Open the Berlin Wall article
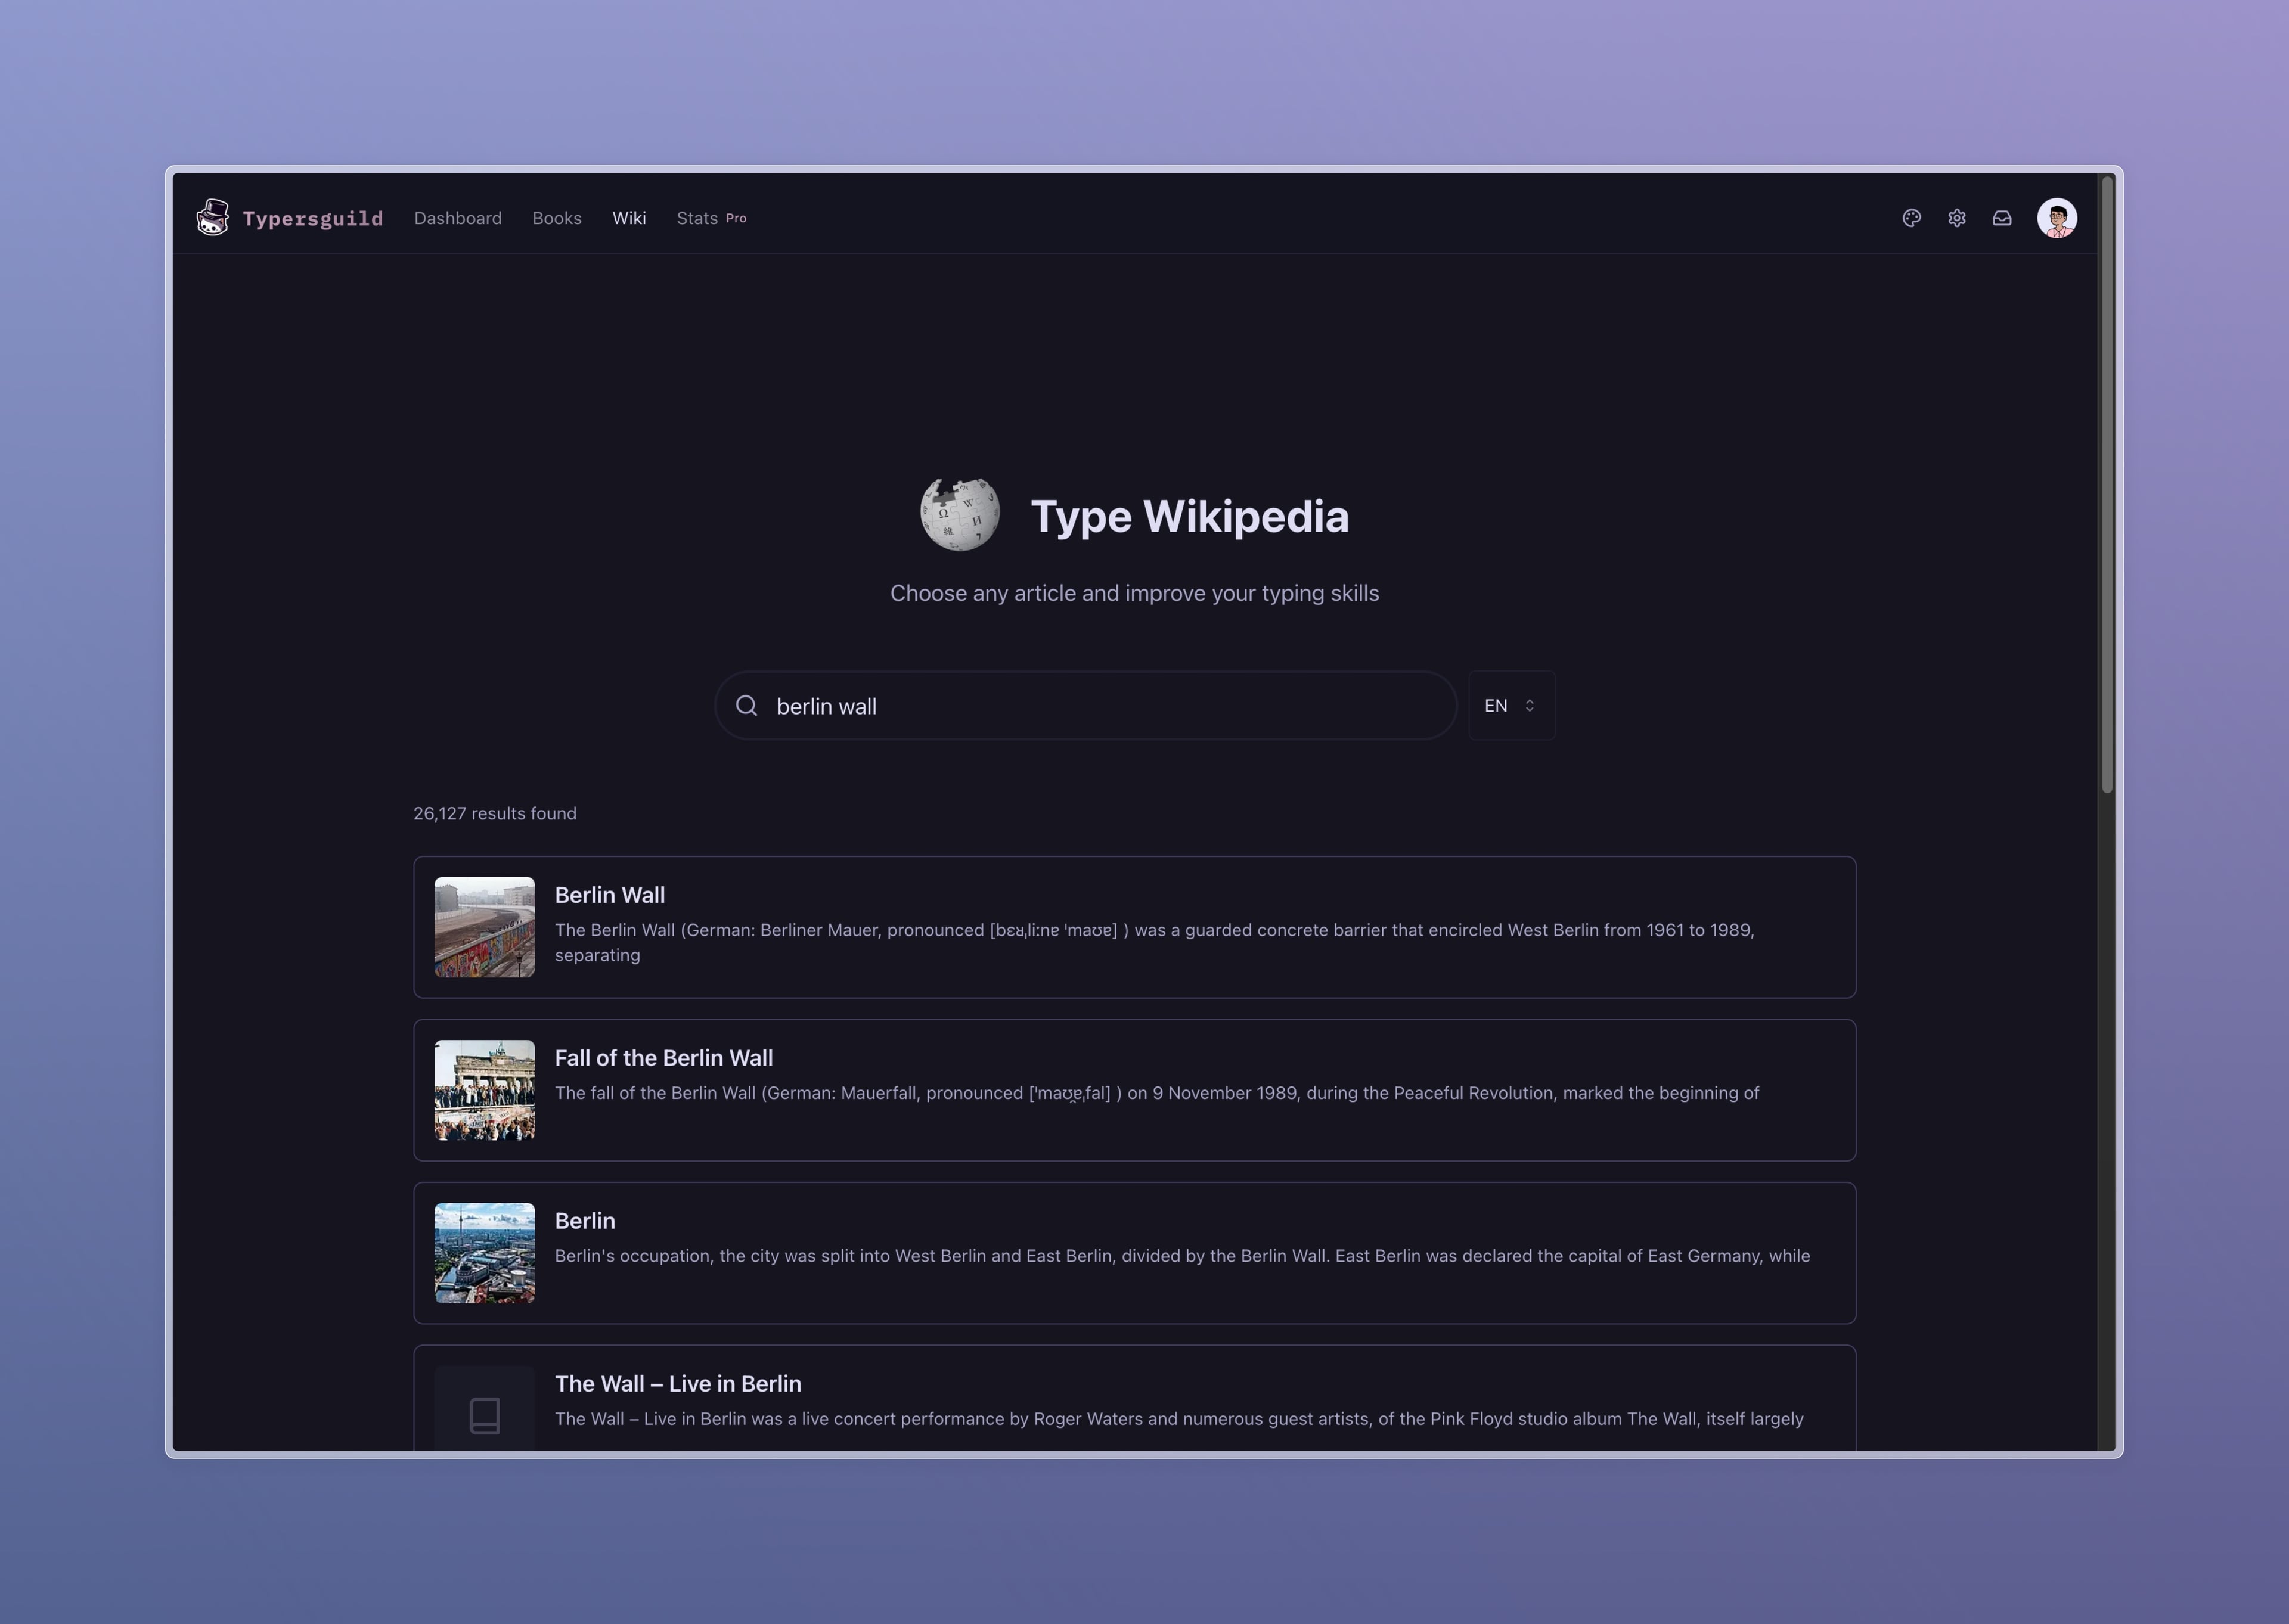This screenshot has width=2289, height=1624. (1133, 926)
